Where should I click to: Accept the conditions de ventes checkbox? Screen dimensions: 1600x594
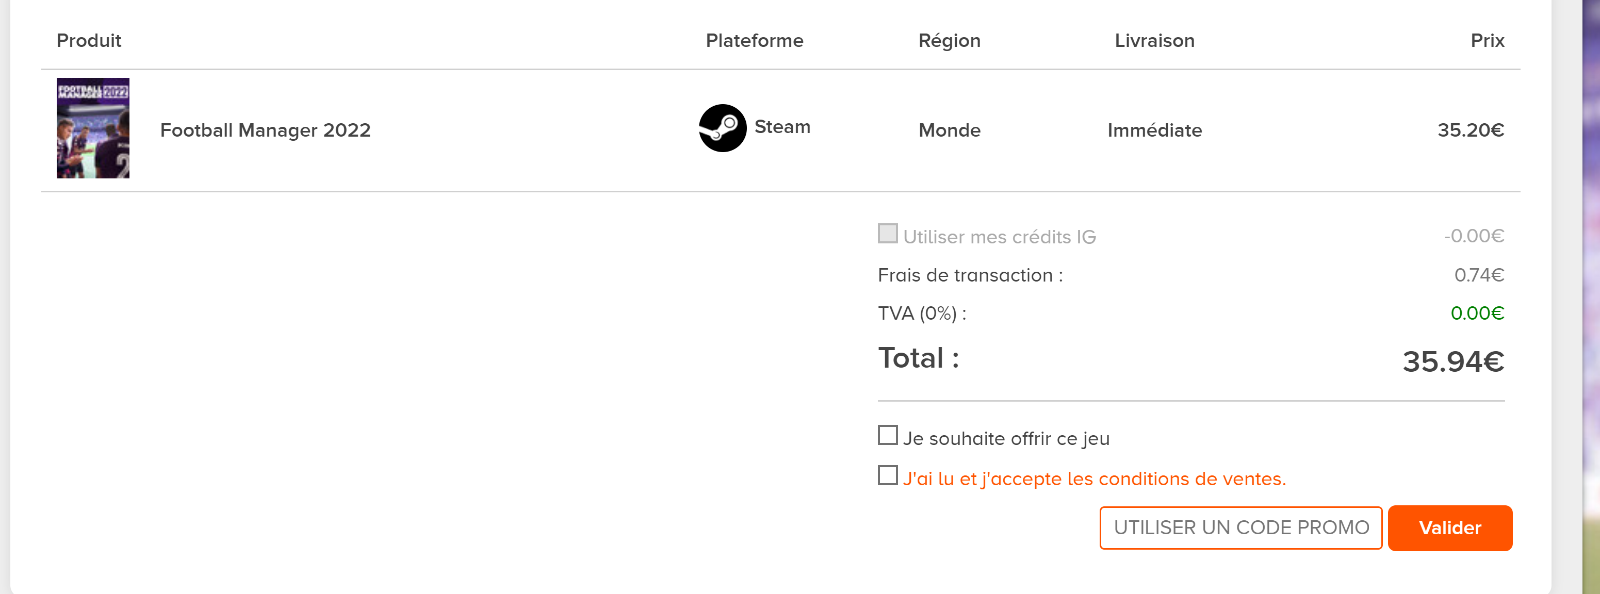[x=888, y=475]
